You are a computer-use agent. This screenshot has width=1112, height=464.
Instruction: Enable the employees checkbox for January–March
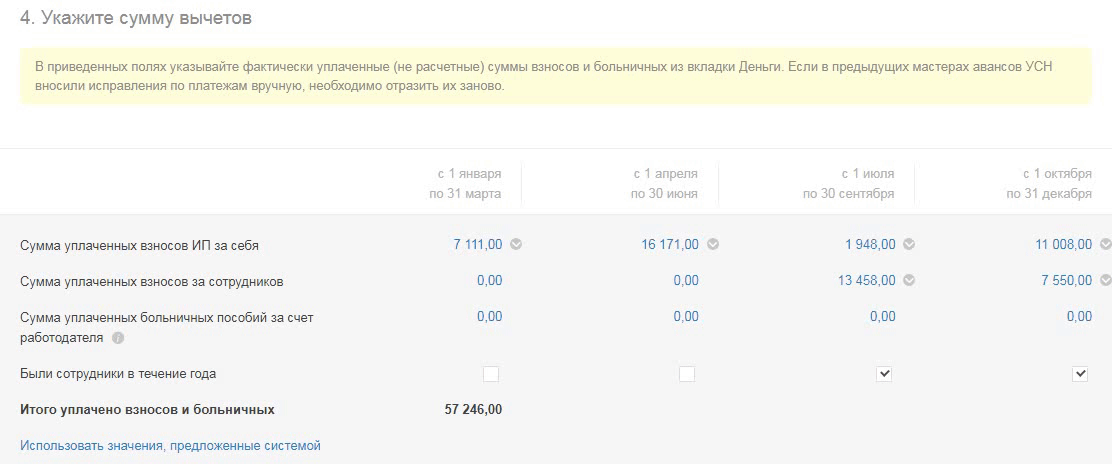tap(490, 374)
